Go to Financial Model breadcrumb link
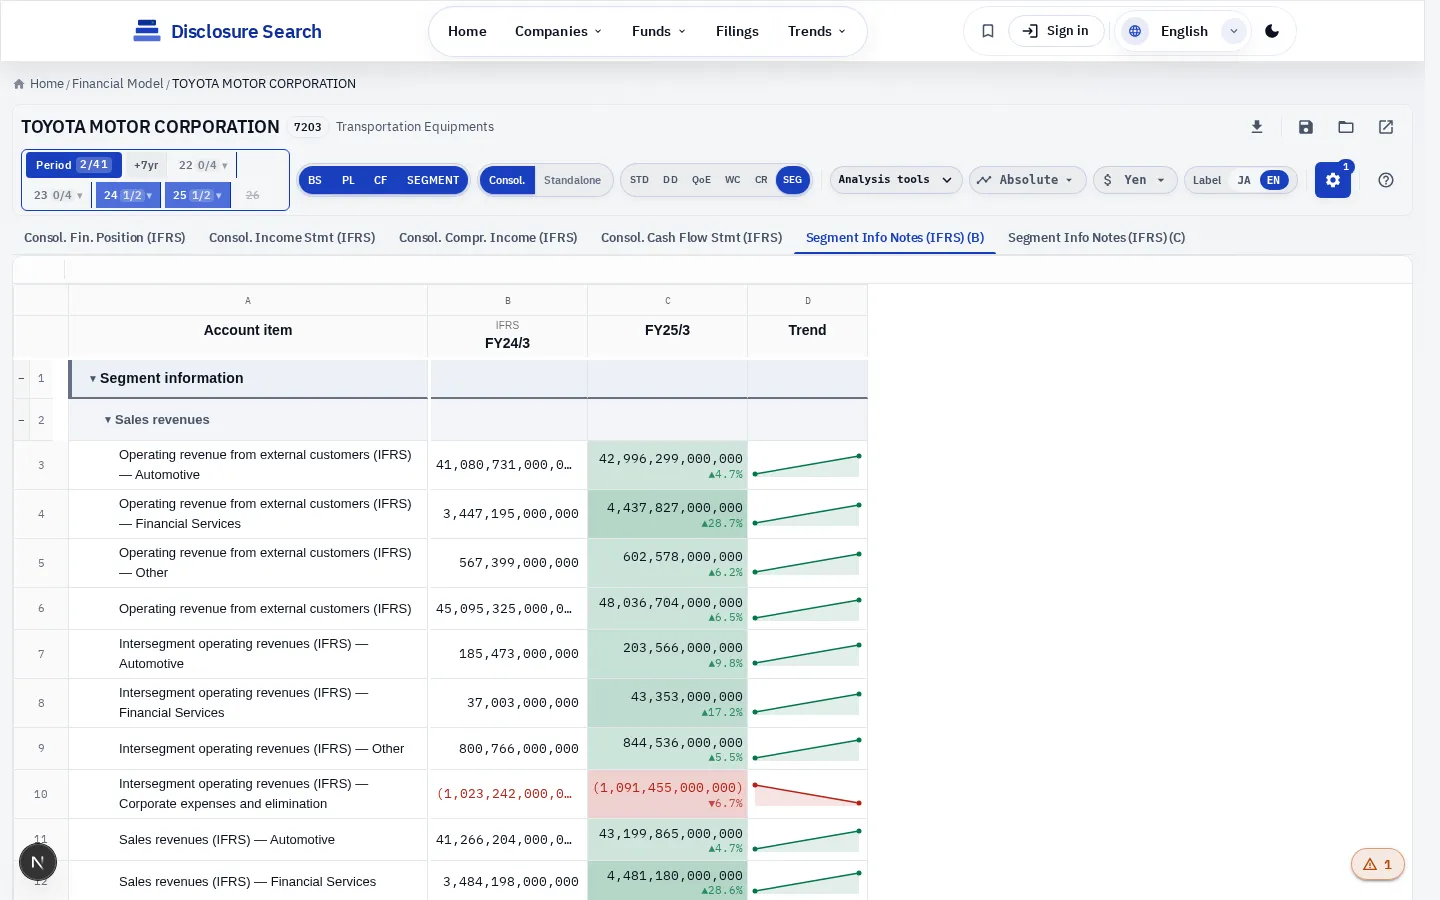The width and height of the screenshot is (1440, 900). tap(117, 84)
